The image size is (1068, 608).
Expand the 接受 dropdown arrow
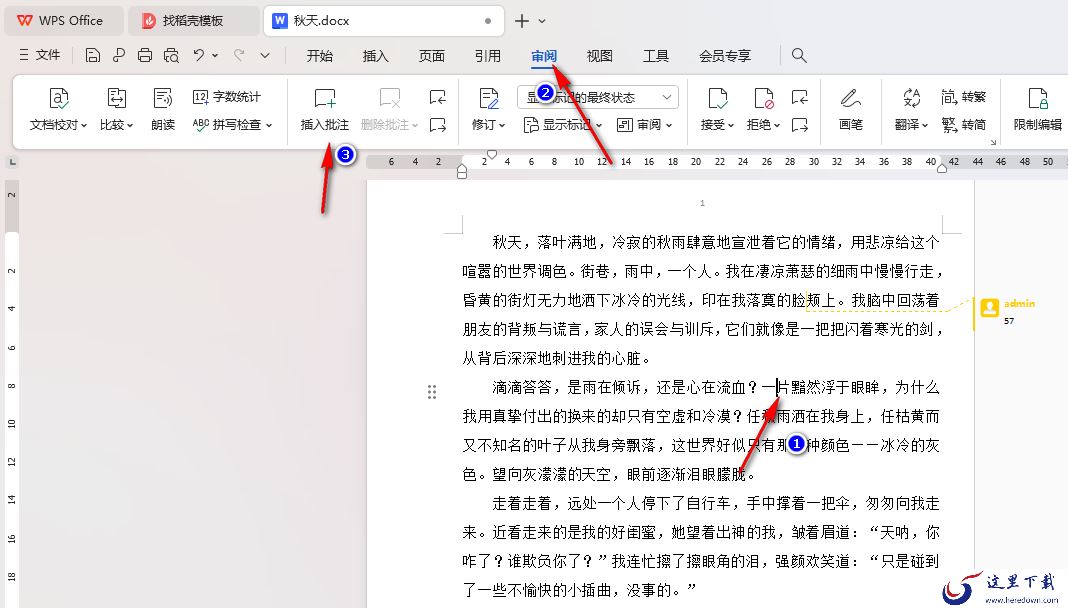pos(730,125)
